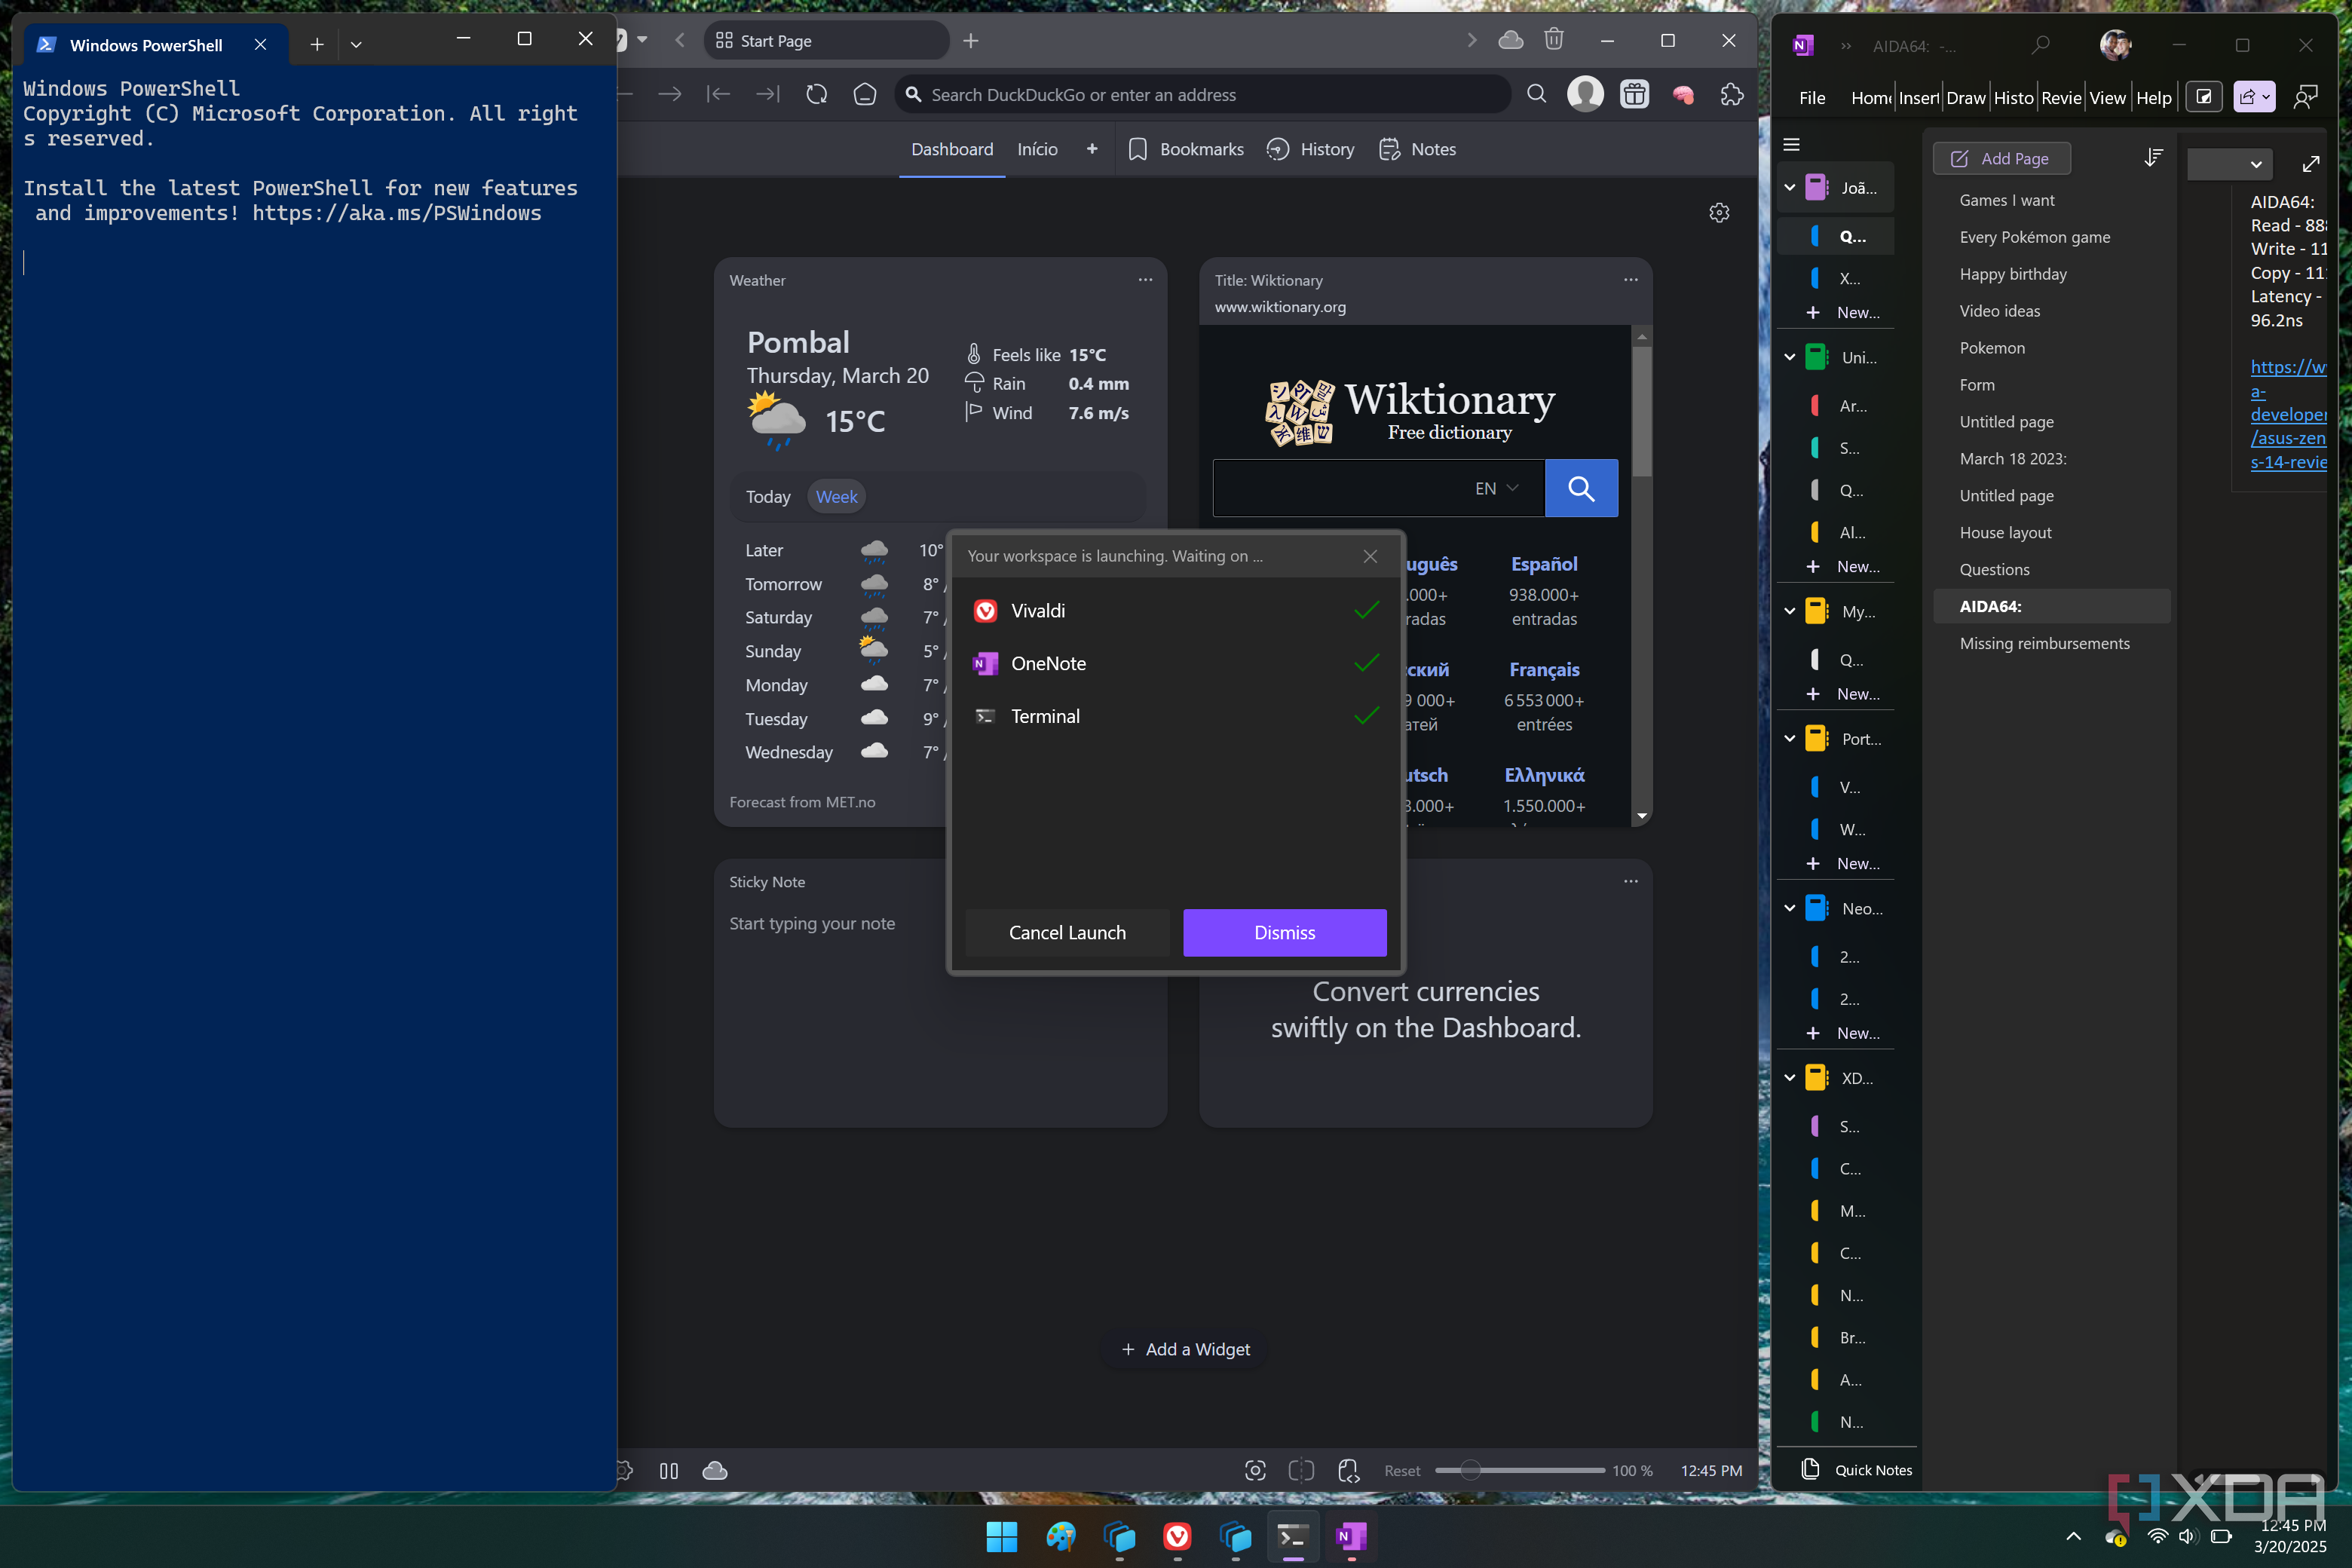
Task: Open OneNote File menu
Action: 1812,97
